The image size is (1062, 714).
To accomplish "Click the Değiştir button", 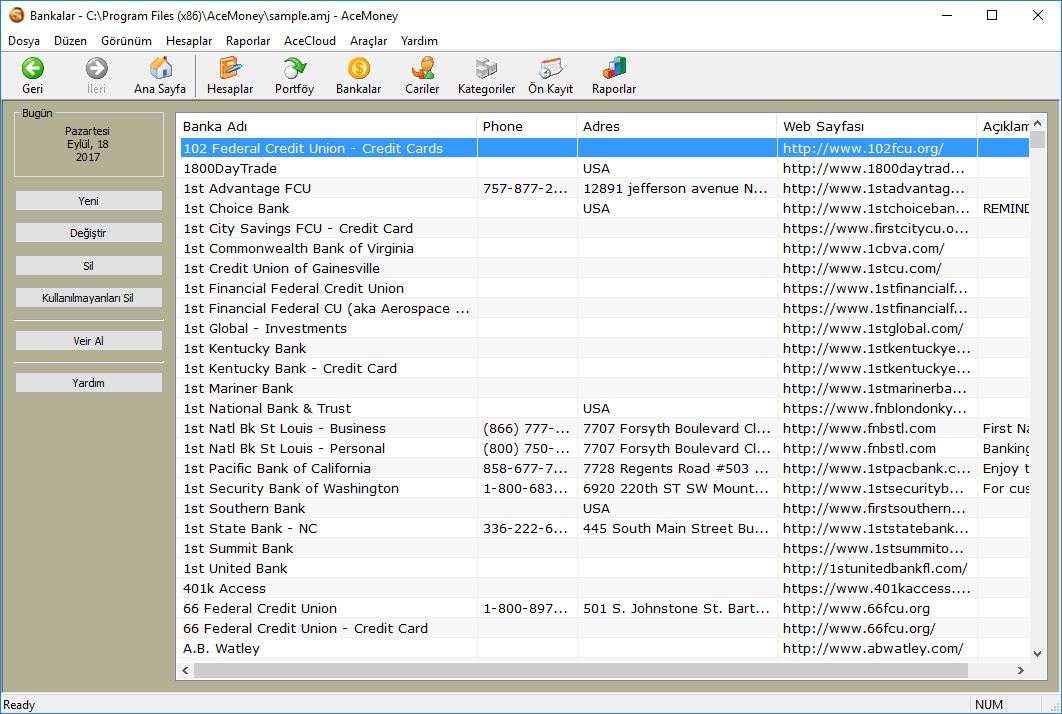I will [89, 233].
